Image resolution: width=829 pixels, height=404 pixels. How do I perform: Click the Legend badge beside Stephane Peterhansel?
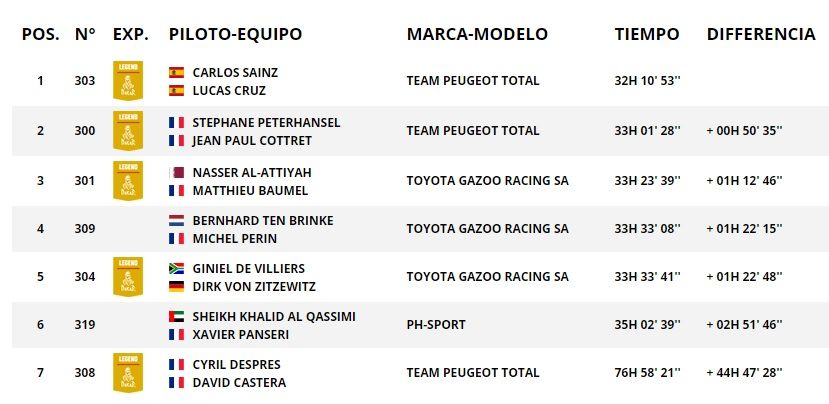pos(128,131)
